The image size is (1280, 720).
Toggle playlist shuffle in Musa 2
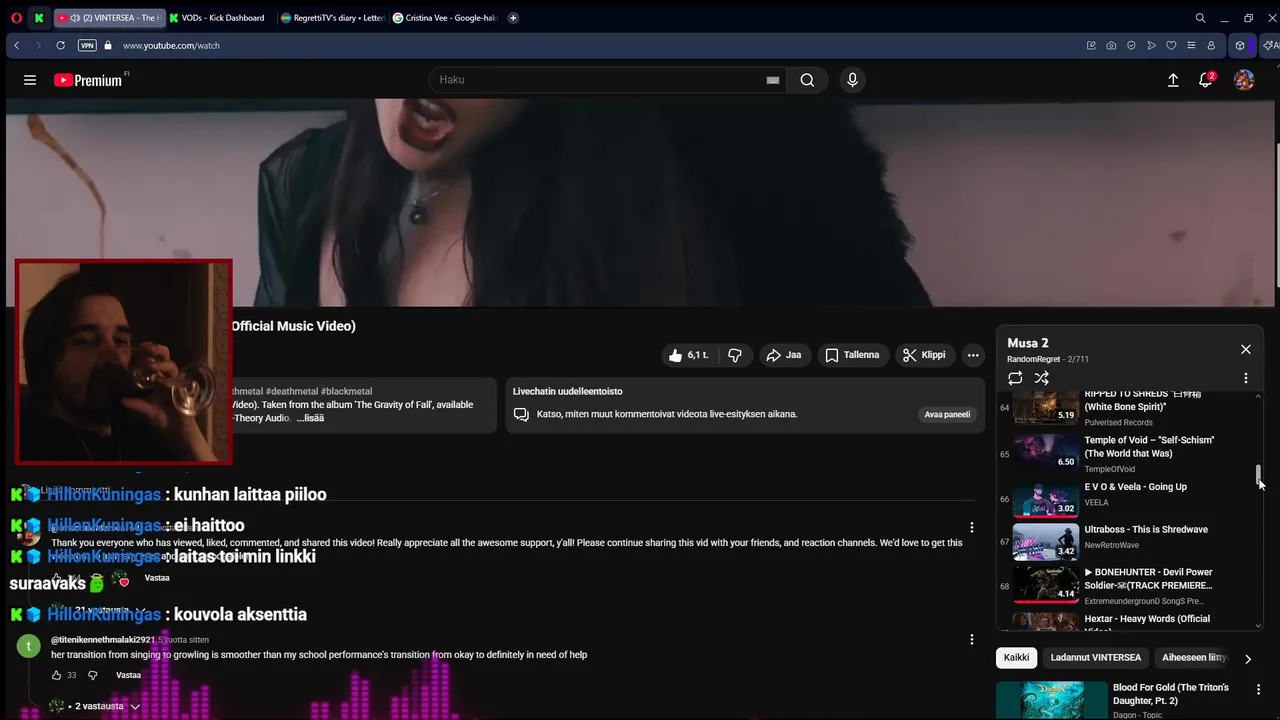coord(1042,378)
